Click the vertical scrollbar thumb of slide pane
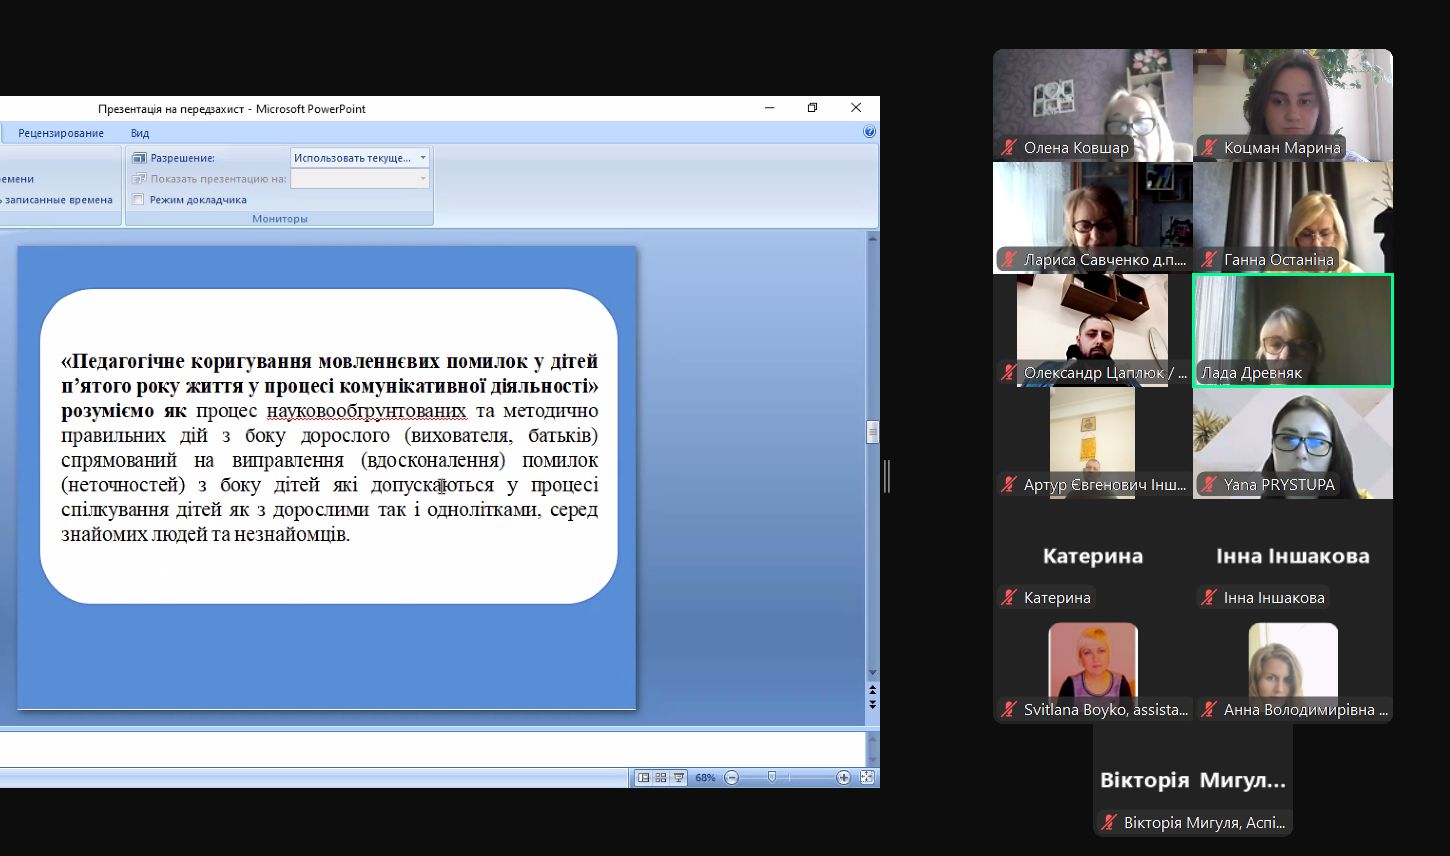The image size is (1450, 856). 872,432
